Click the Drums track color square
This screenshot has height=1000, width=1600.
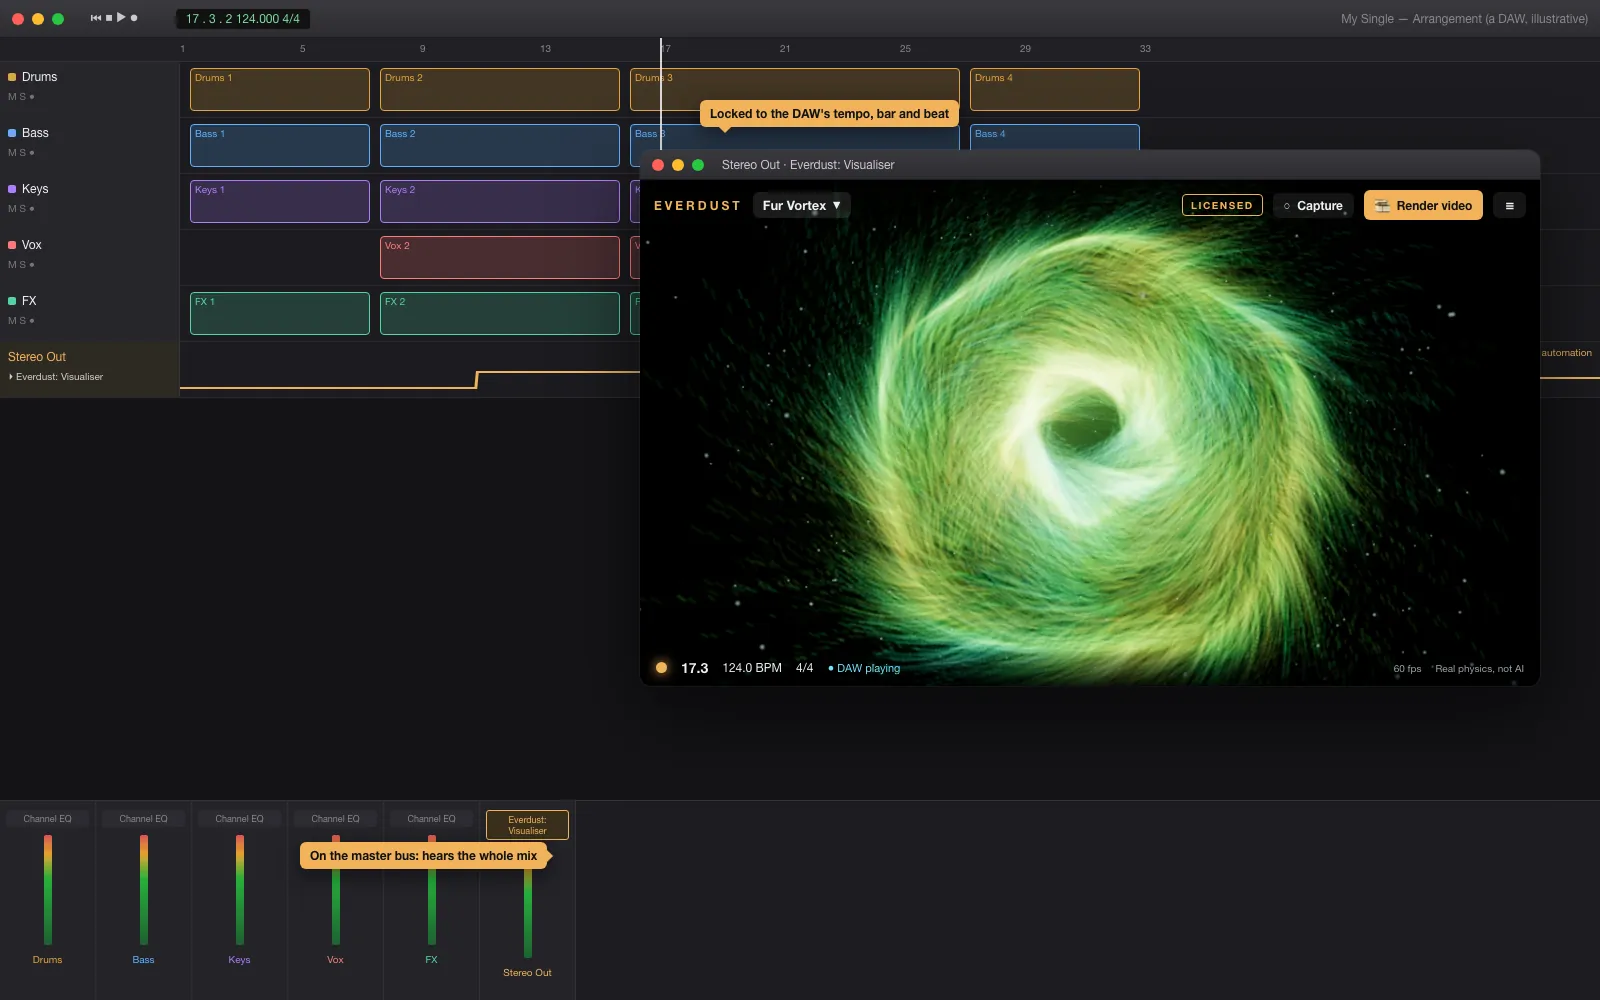pyautogui.click(x=12, y=77)
